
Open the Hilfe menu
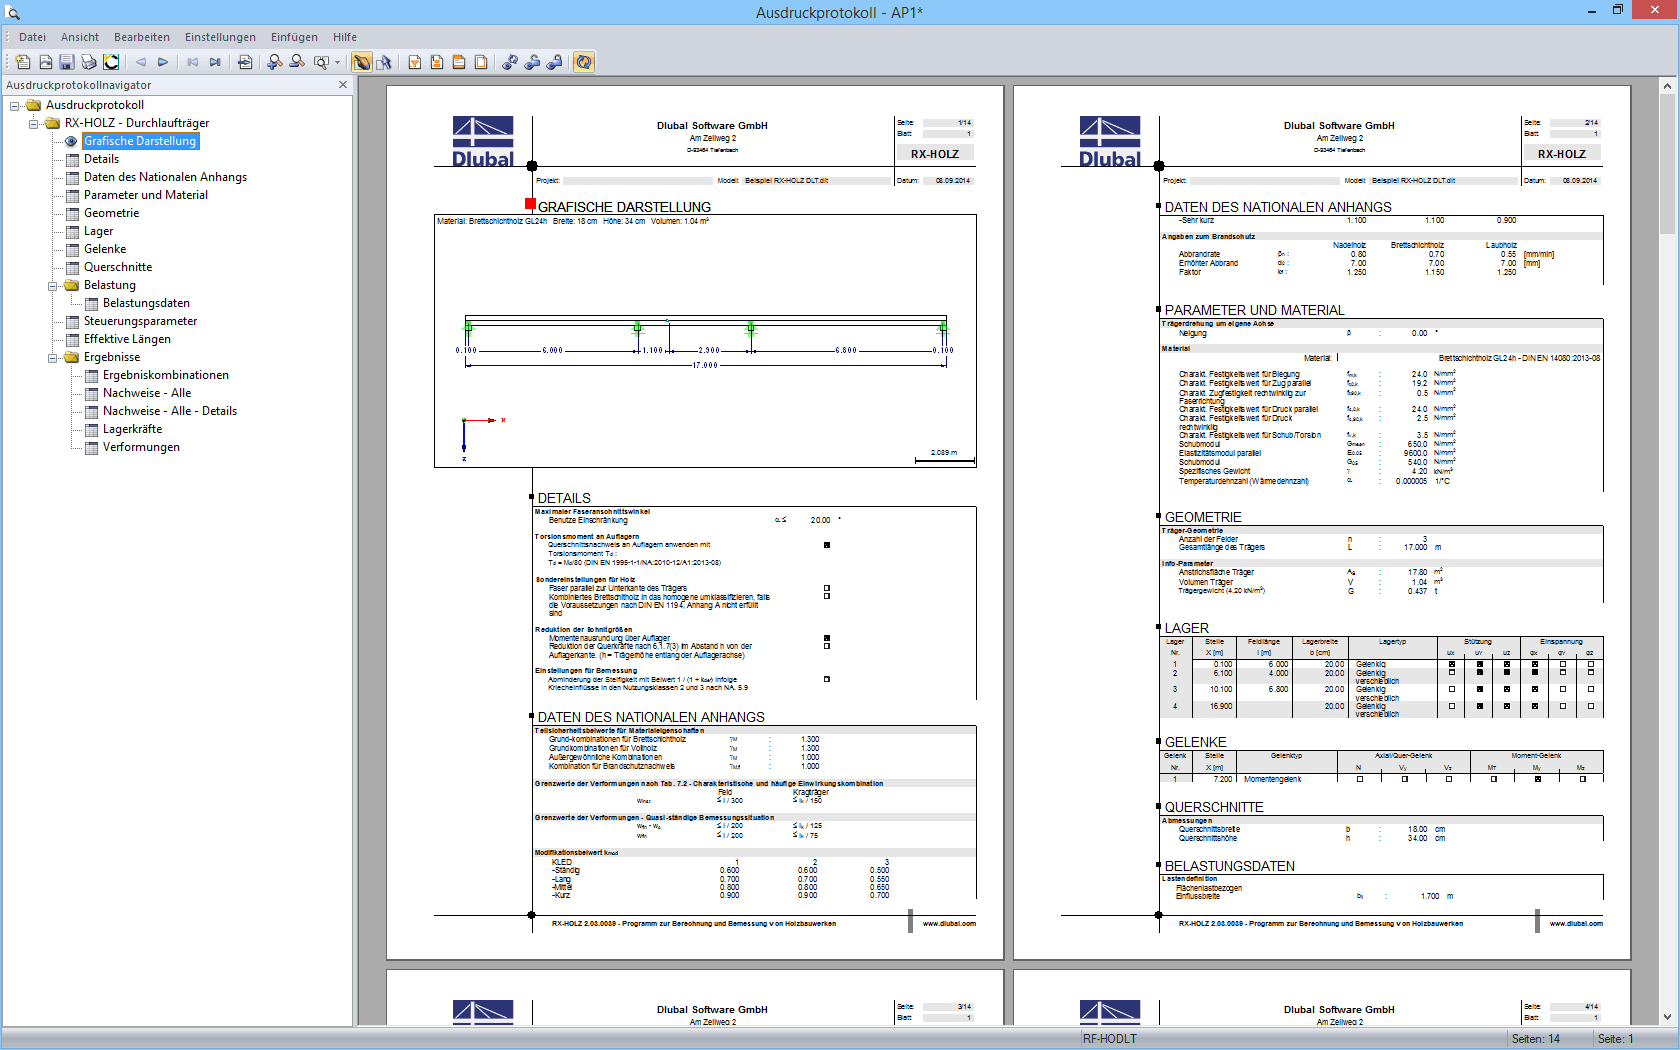point(345,37)
